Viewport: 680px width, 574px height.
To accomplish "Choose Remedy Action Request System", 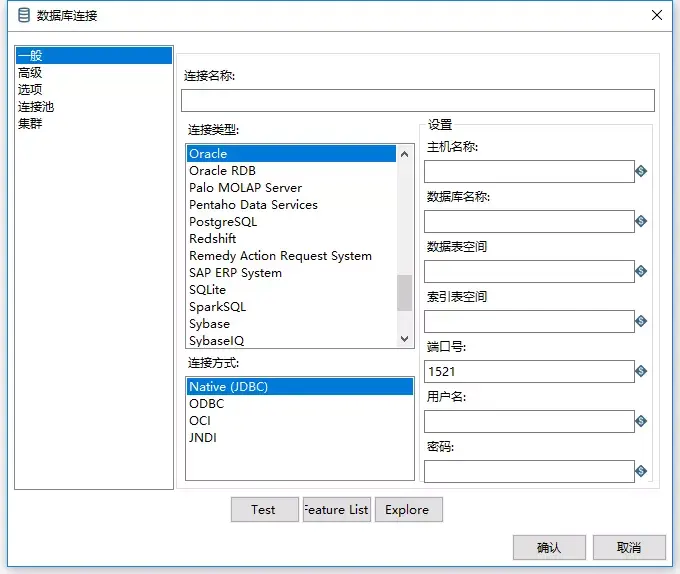I will pos(291,256).
